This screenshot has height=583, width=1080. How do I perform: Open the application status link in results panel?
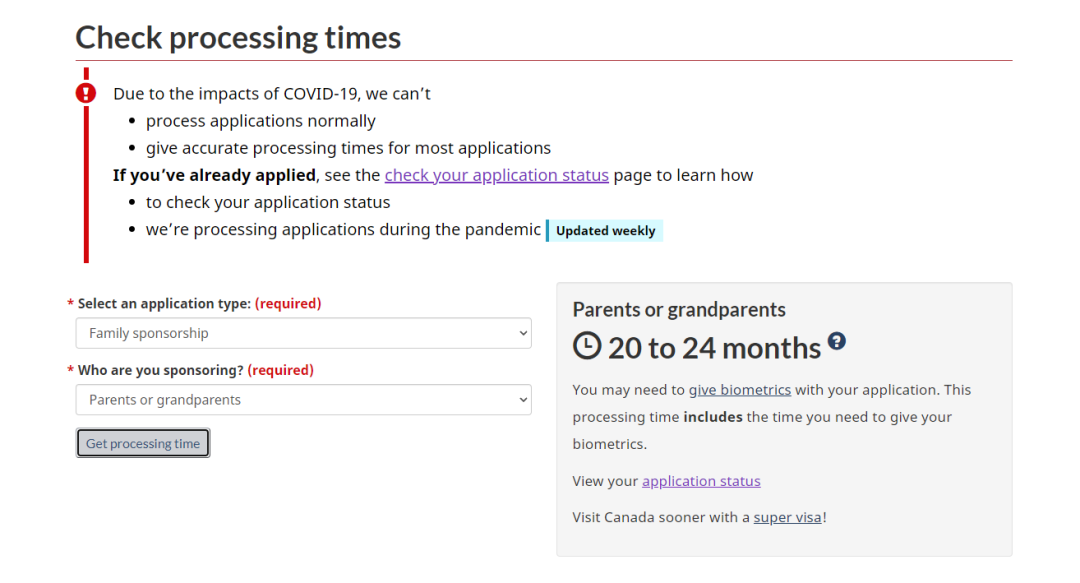pos(701,481)
